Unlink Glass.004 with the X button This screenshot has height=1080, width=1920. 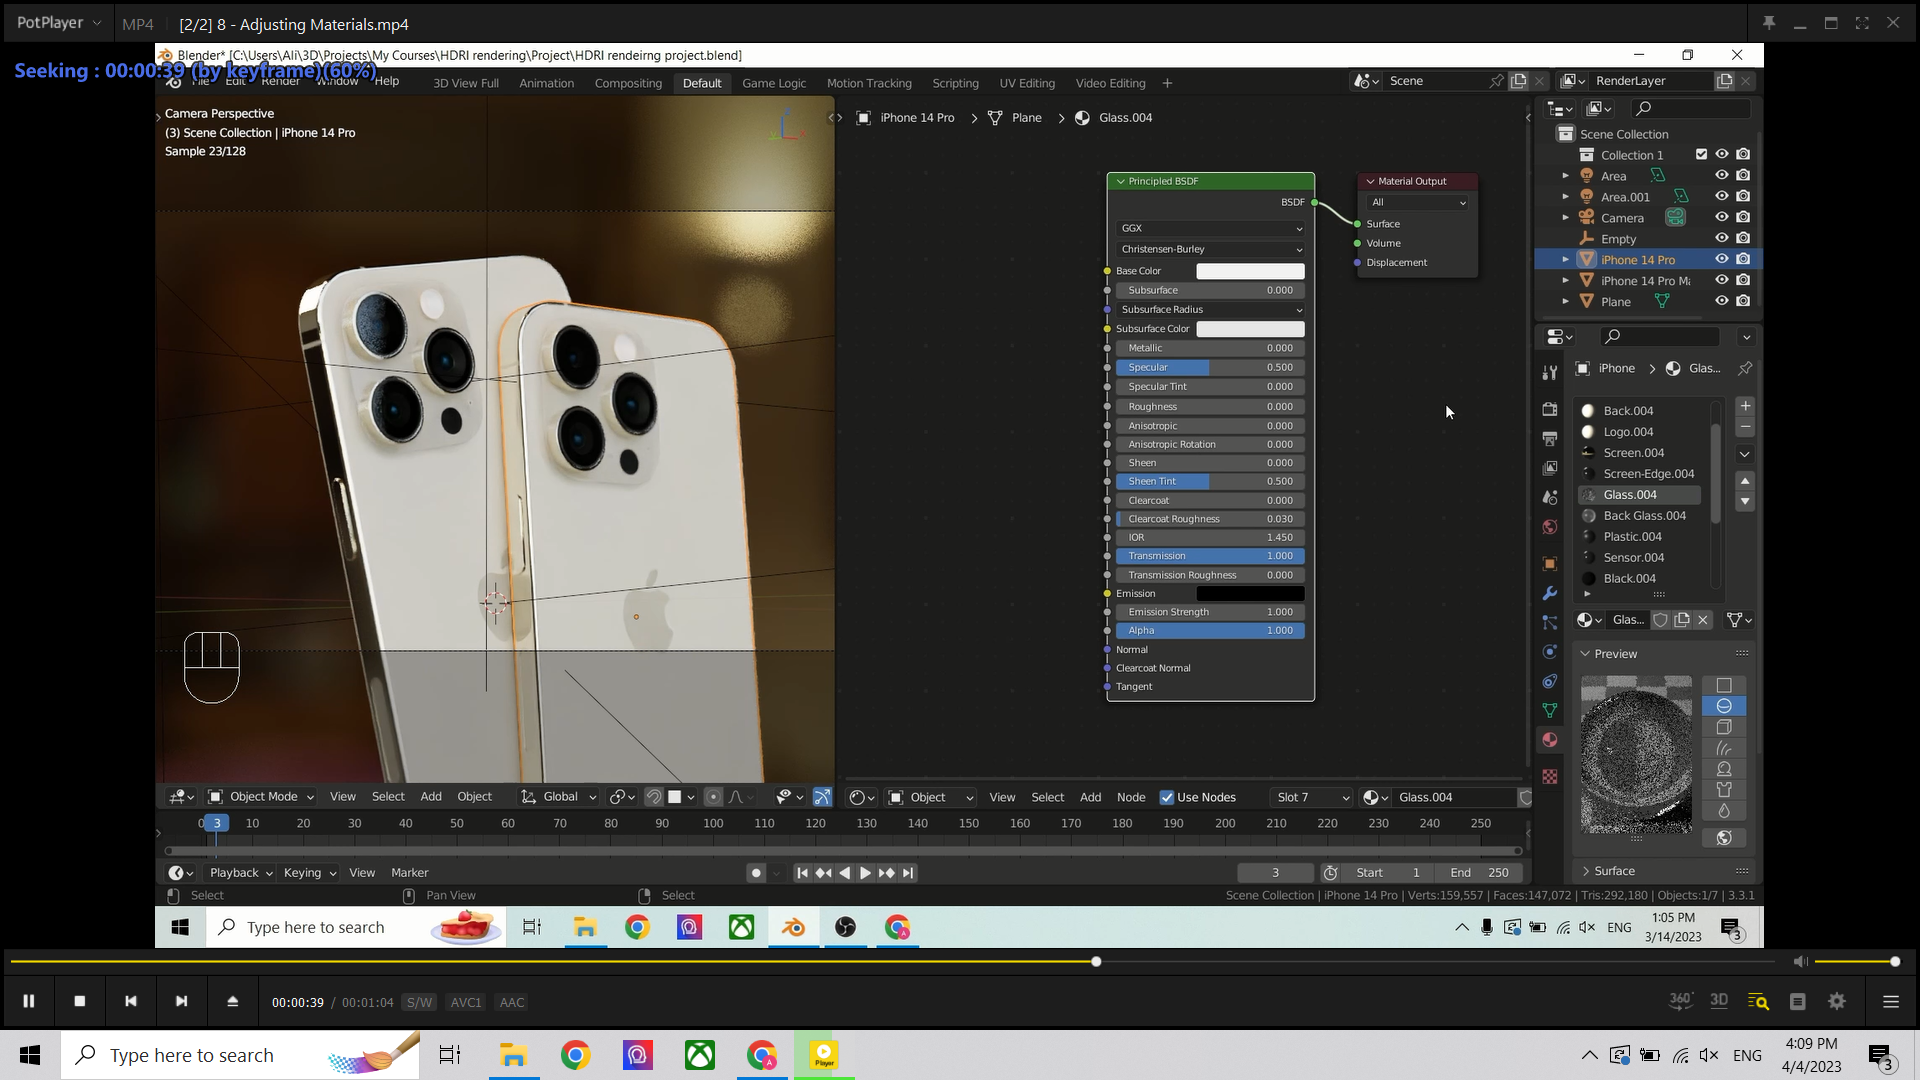pyautogui.click(x=1702, y=620)
